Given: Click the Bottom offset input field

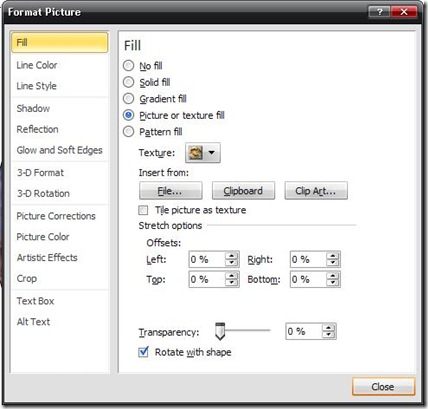Looking at the screenshot, I should pyautogui.click(x=308, y=279).
